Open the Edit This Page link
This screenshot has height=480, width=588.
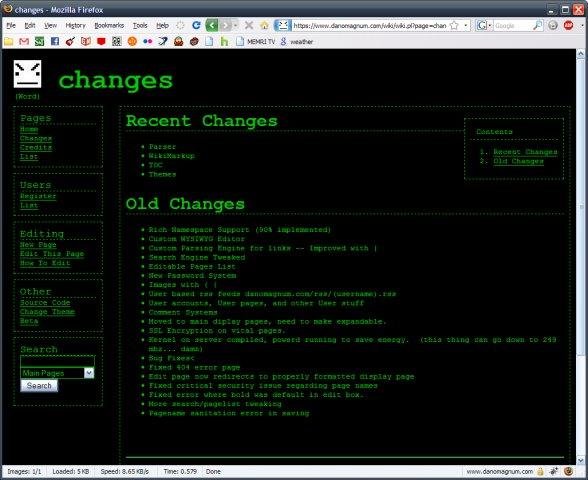click(x=52, y=254)
